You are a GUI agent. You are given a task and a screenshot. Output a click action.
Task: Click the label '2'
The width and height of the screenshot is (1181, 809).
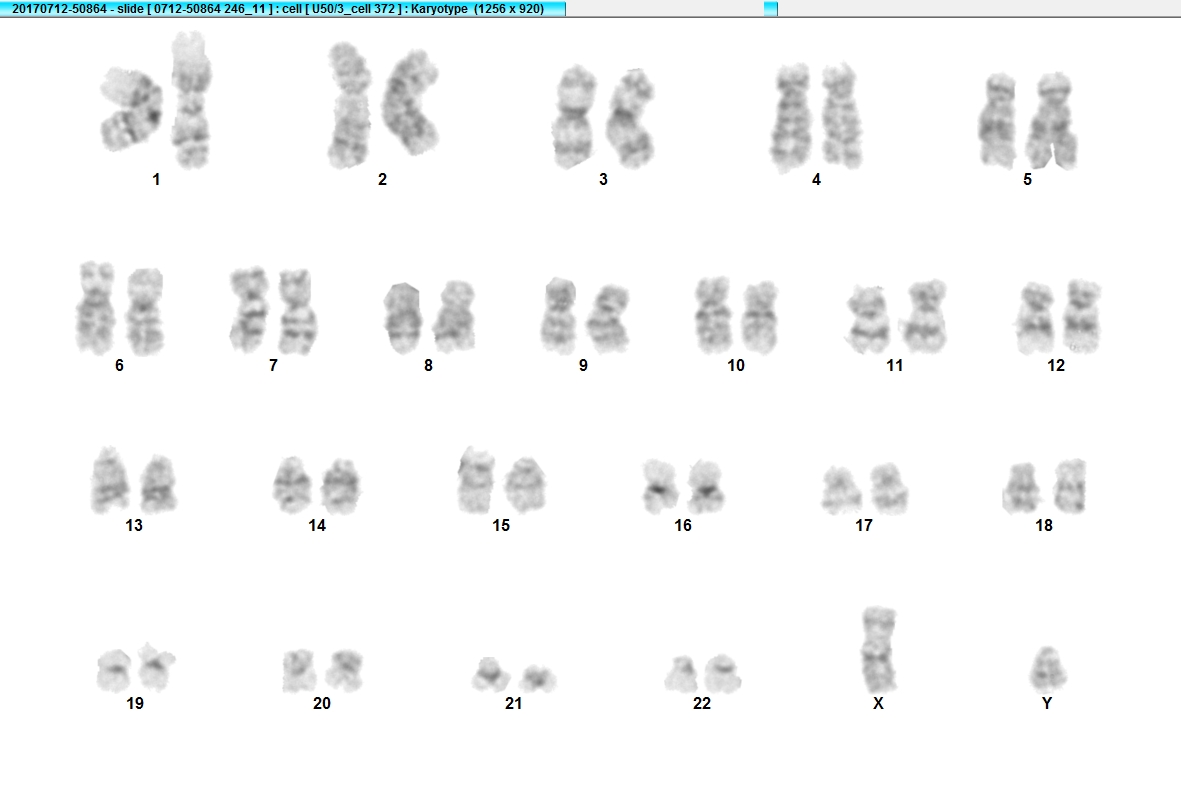click(x=382, y=179)
